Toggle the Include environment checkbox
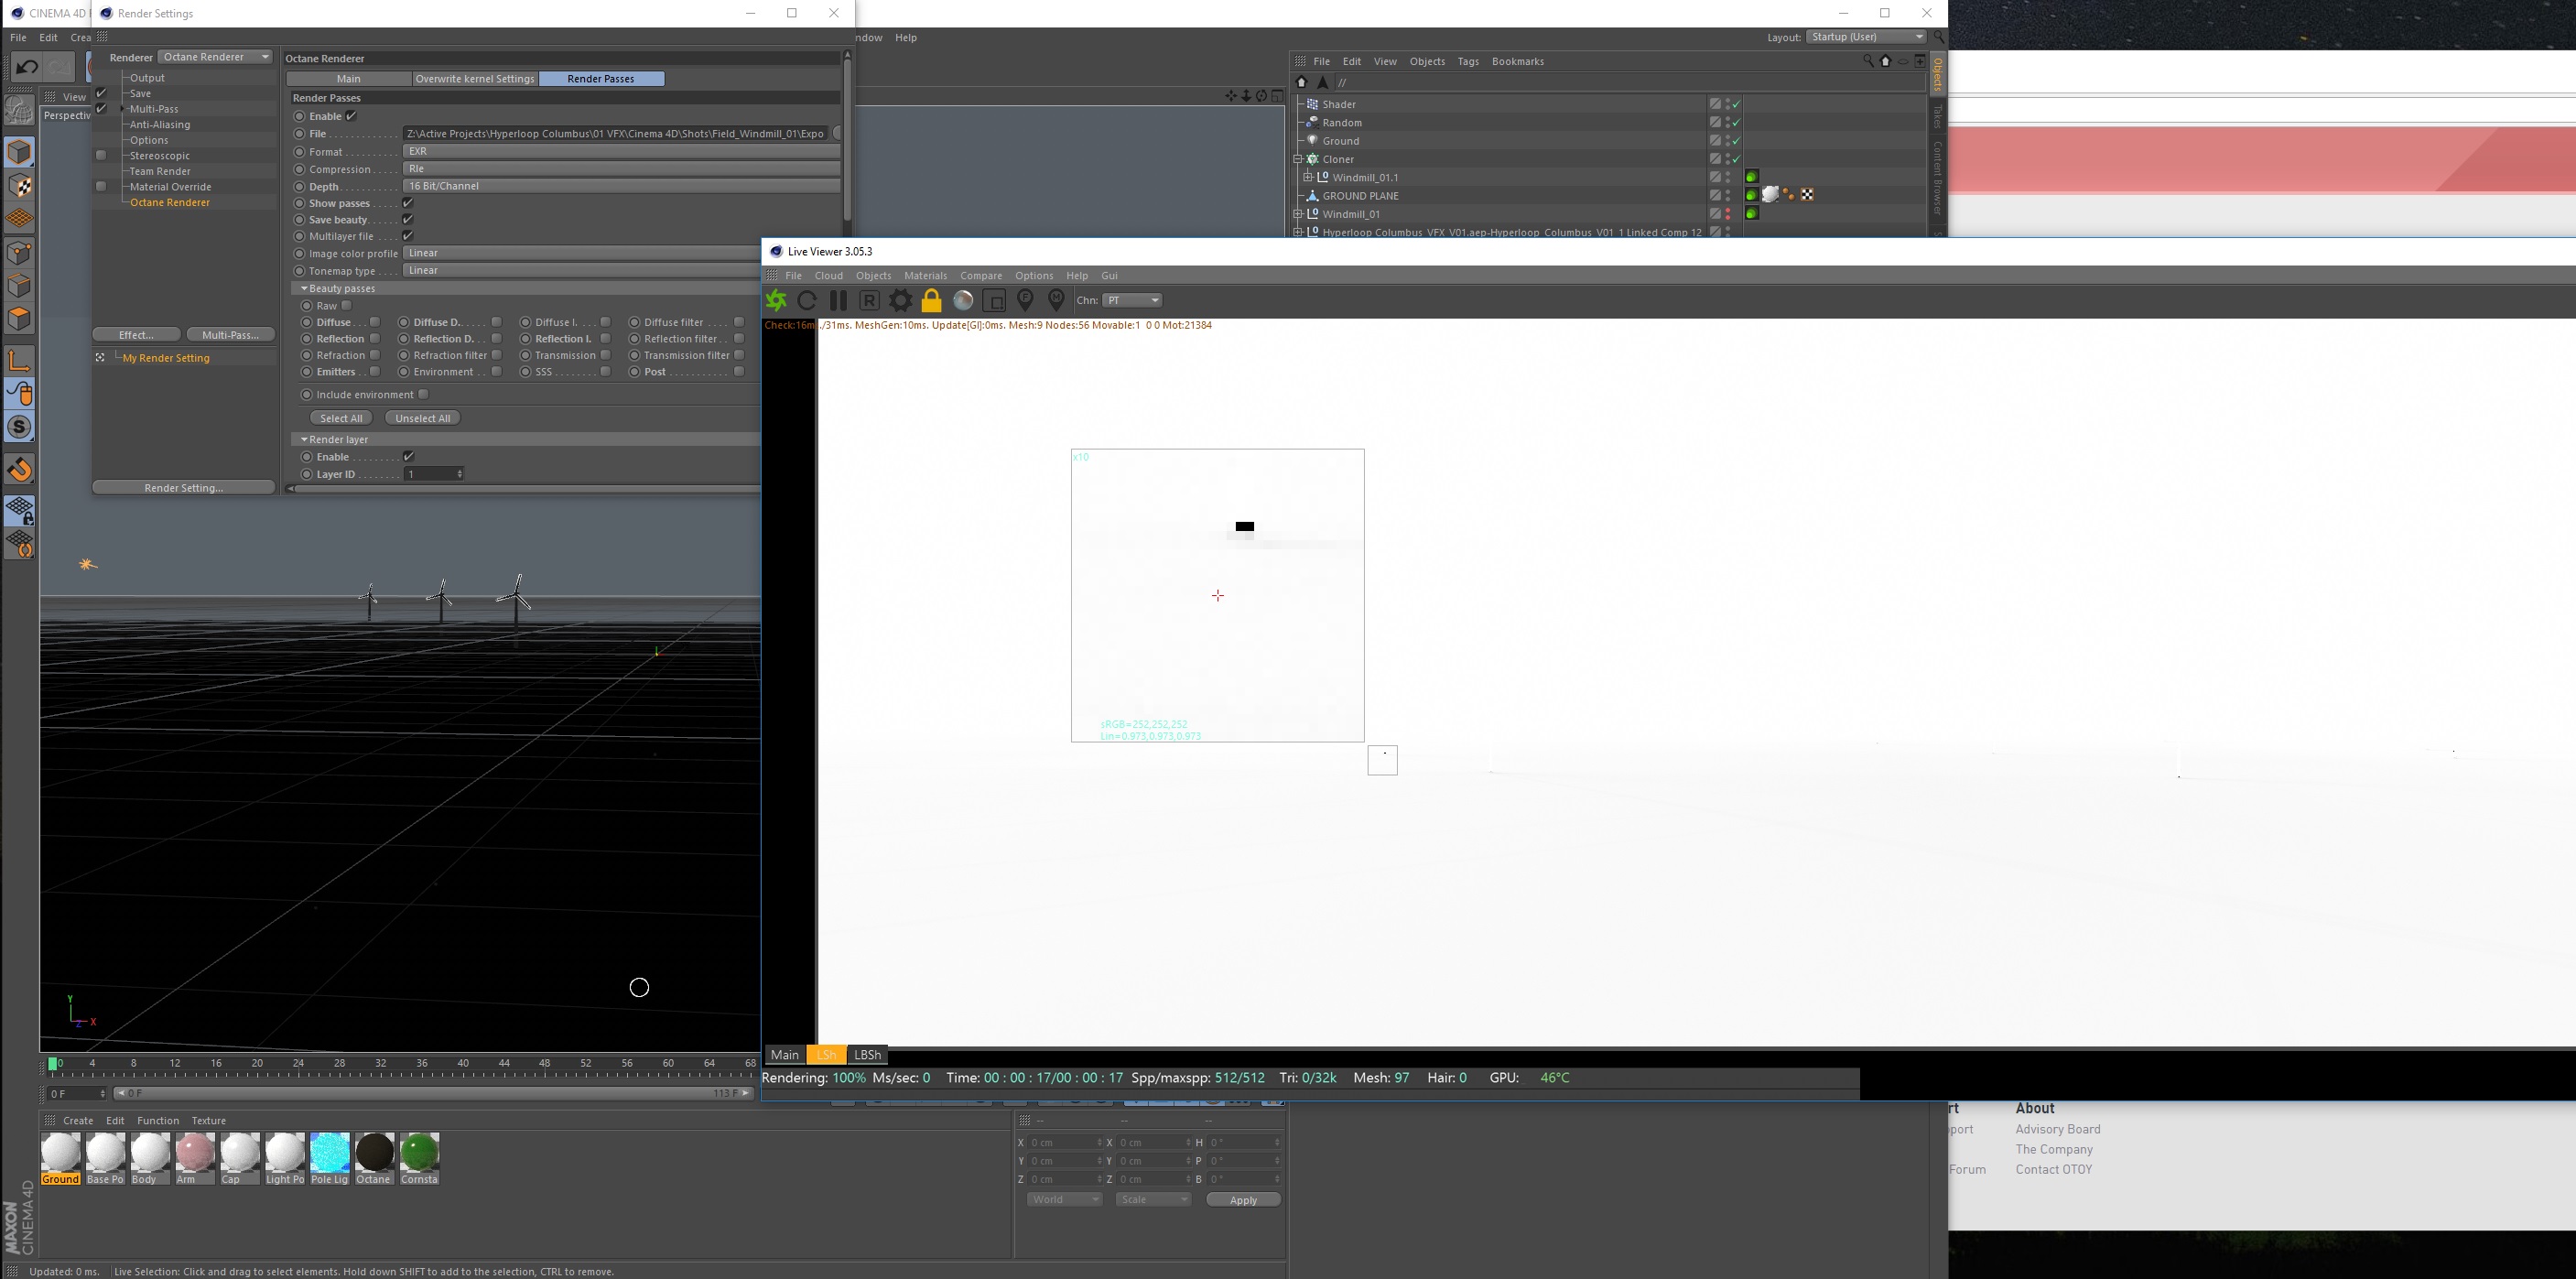Screen dimensions: 2576x1279 pos(424,394)
